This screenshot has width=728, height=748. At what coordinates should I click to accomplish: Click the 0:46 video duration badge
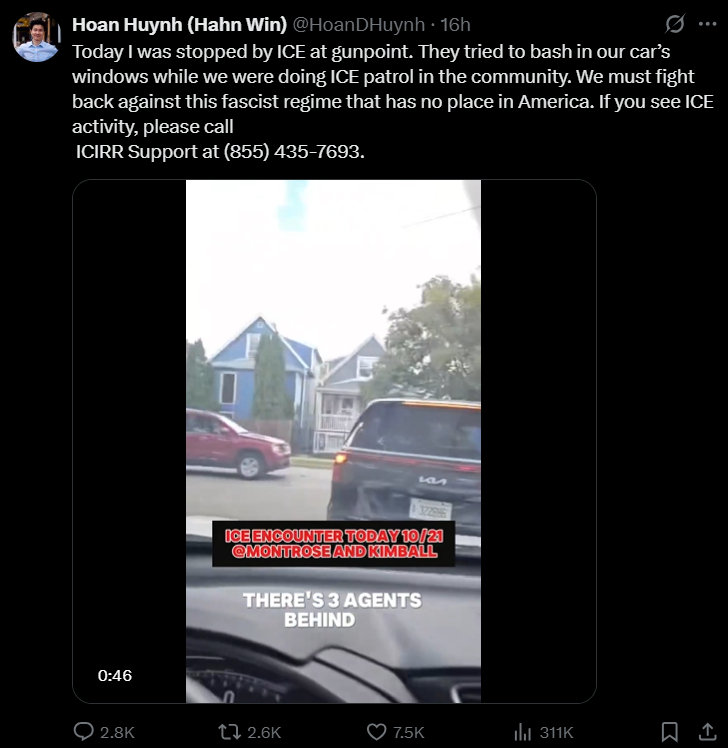115,675
